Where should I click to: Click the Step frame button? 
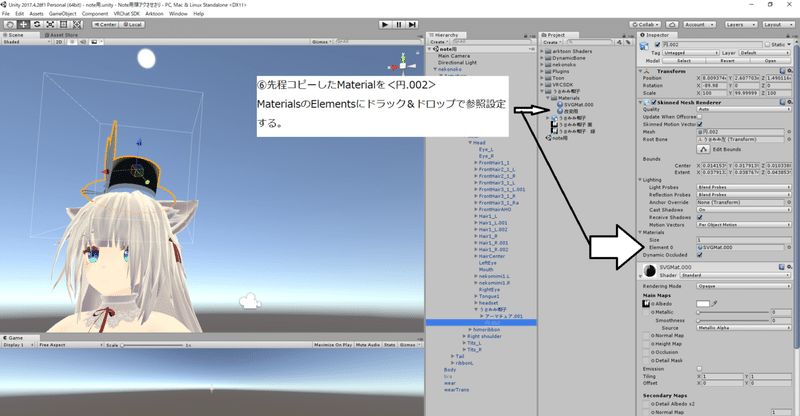[x=412, y=25]
